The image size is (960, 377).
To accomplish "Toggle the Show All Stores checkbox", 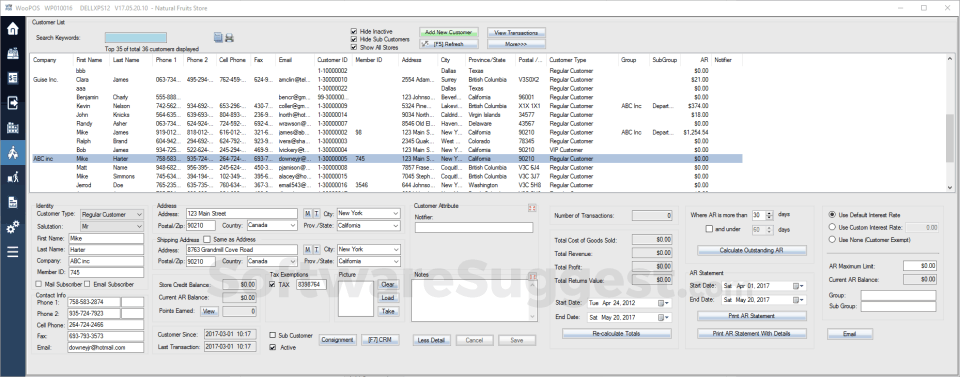I will click(354, 47).
